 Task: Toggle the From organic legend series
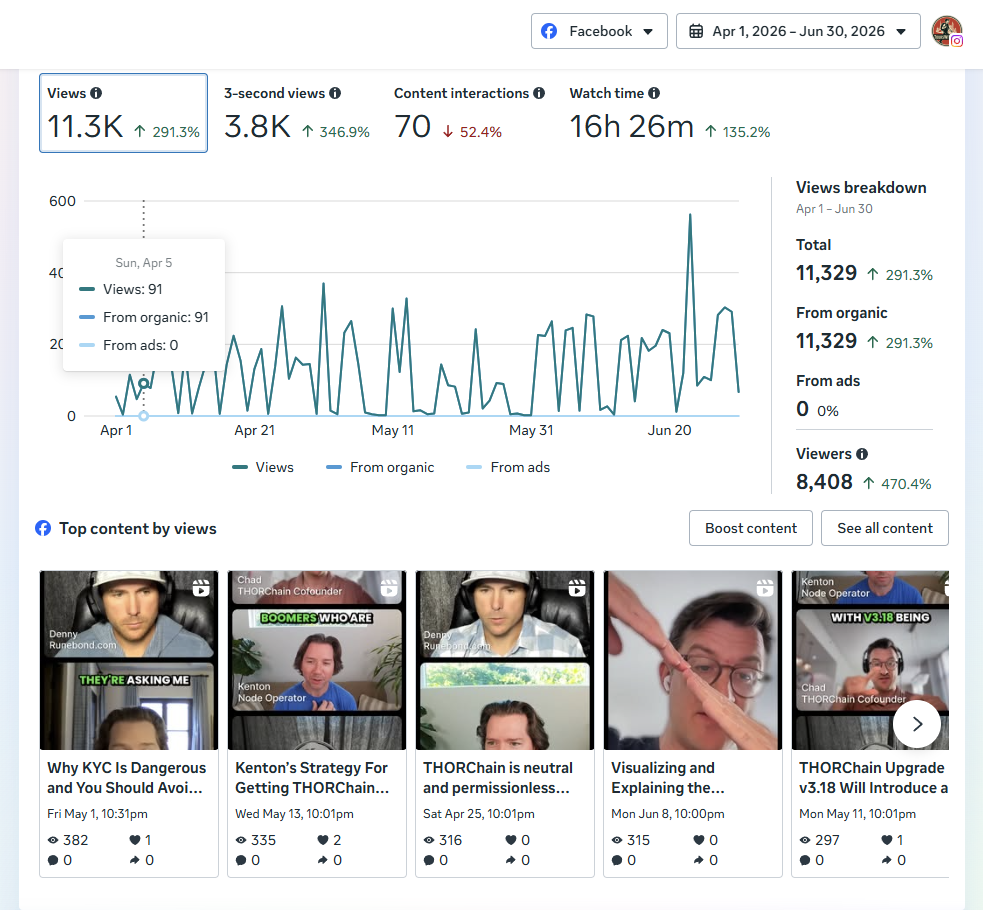pyautogui.click(x=380, y=467)
